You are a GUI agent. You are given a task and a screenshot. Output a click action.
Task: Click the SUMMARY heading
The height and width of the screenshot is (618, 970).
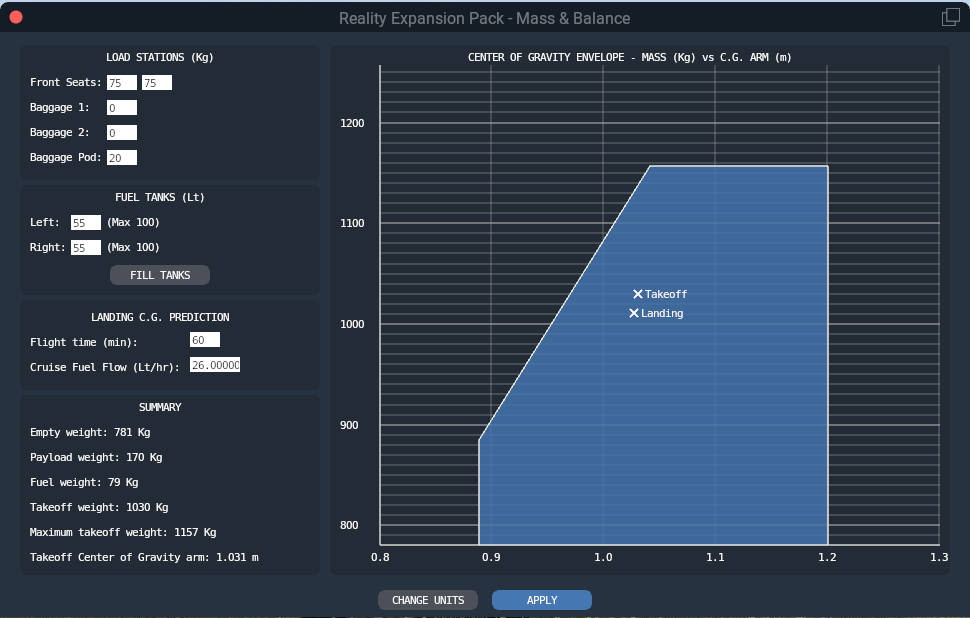[x=160, y=407]
